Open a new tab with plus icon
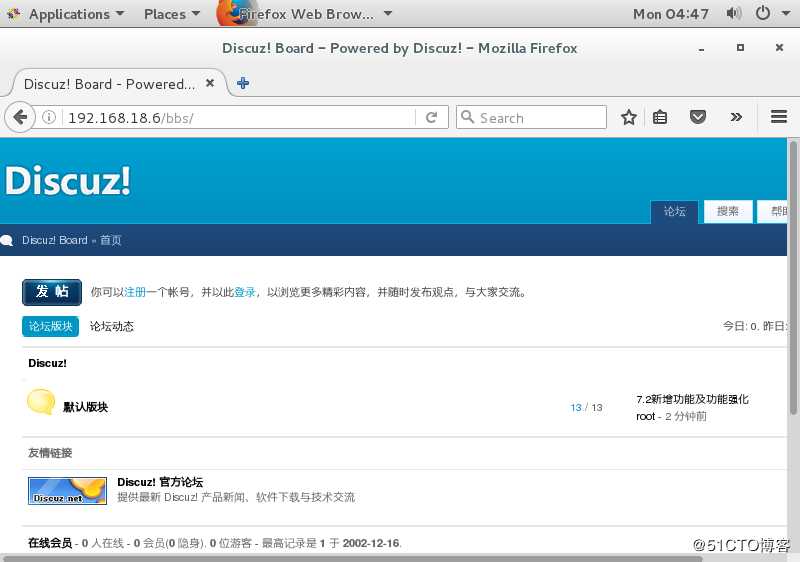The width and height of the screenshot is (800, 562). tap(243, 84)
